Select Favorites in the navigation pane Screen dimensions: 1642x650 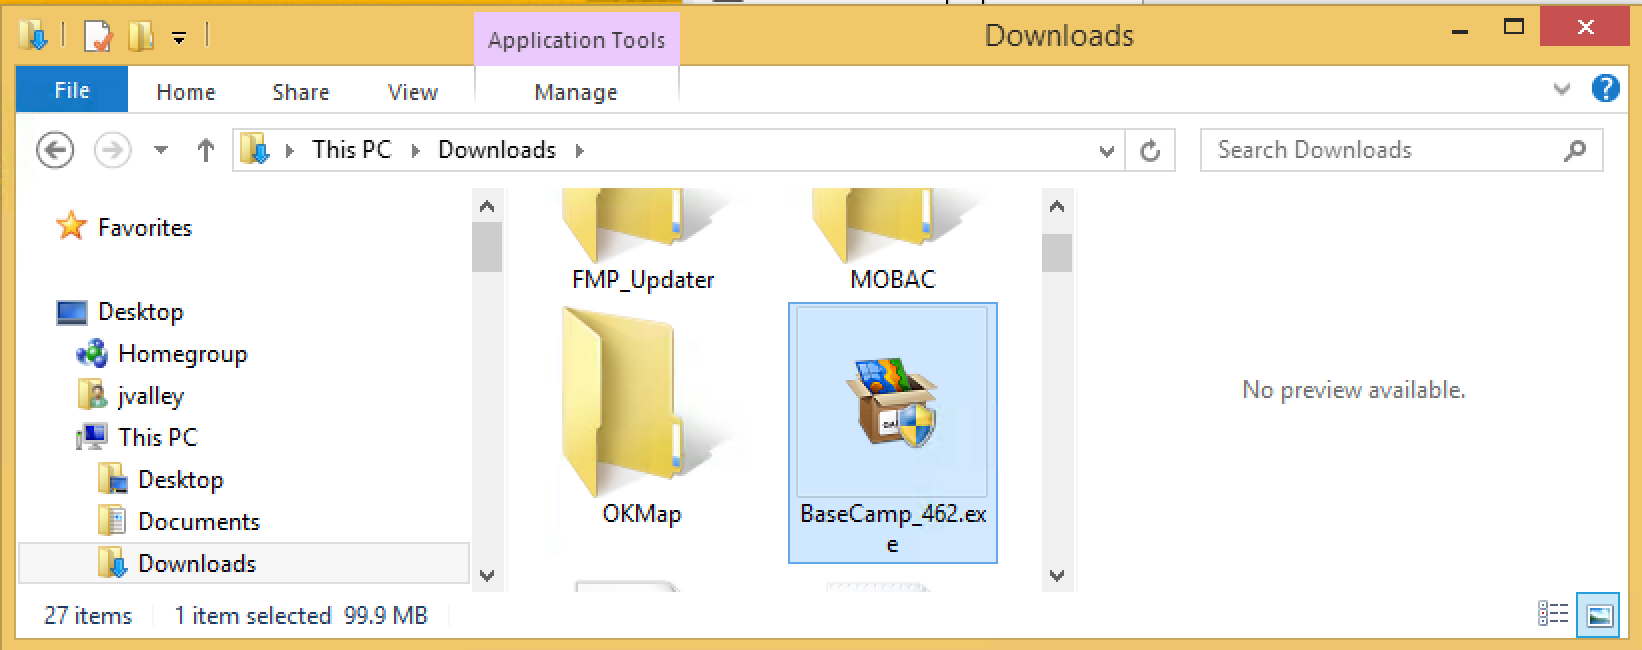point(145,228)
